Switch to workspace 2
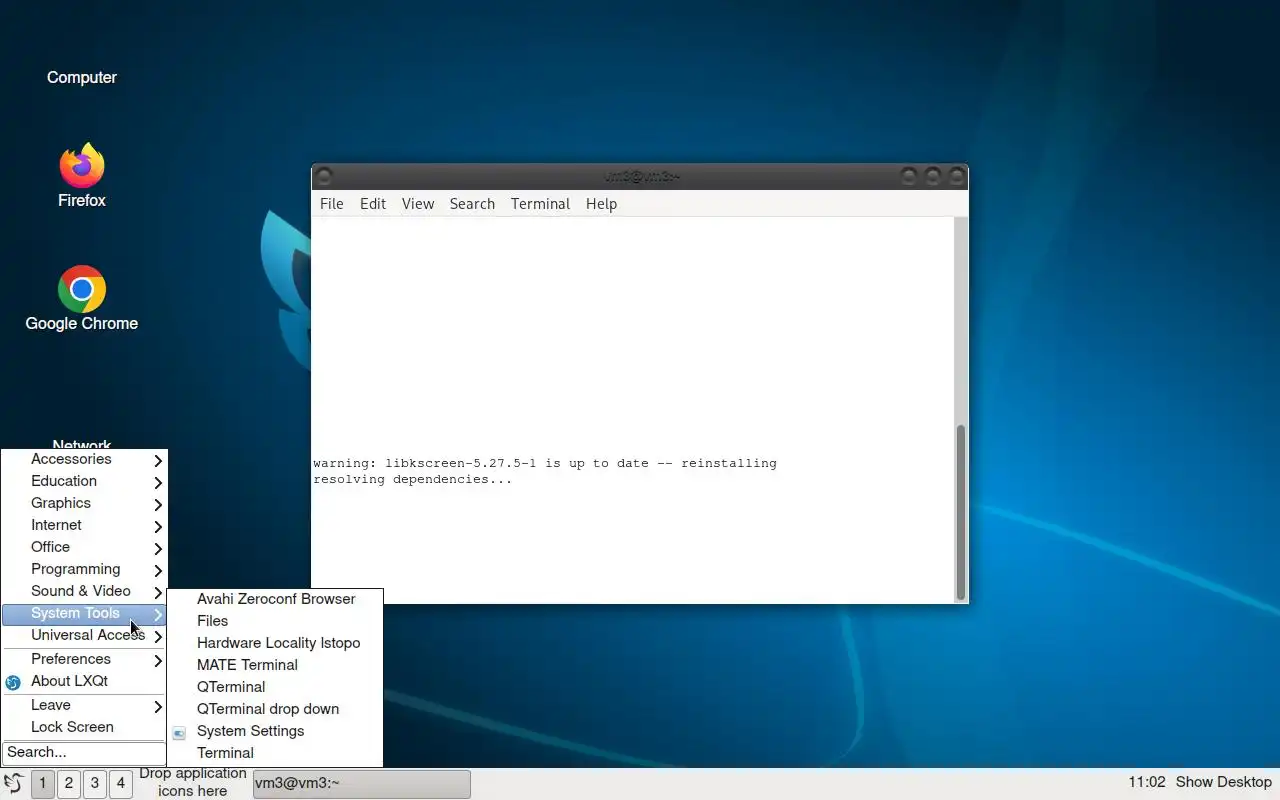Image resolution: width=1280 pixels, height=800 pixels. [x=68, y=783]
